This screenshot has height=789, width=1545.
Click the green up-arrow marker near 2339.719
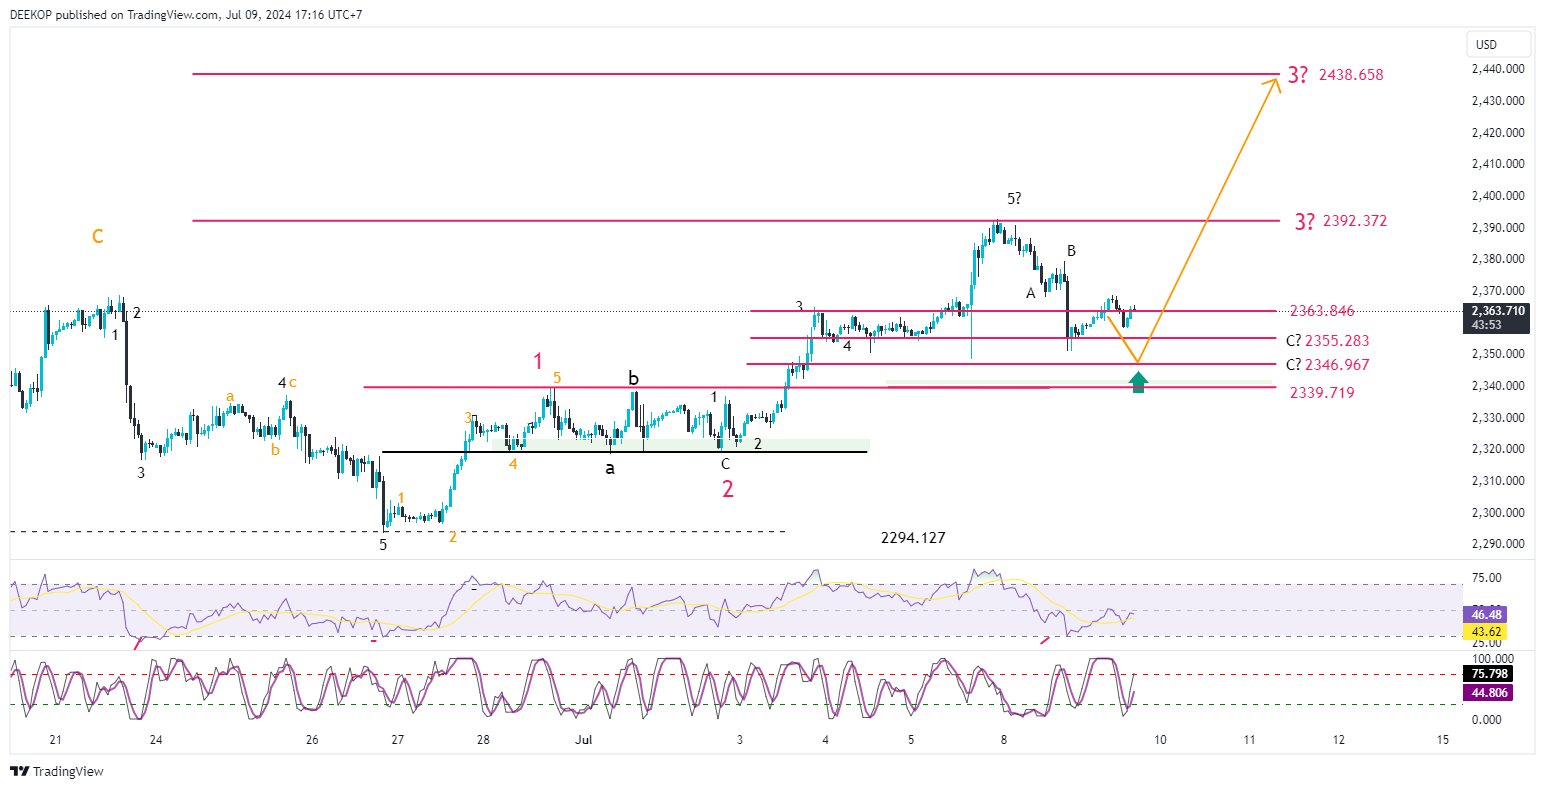point(1138,382)
